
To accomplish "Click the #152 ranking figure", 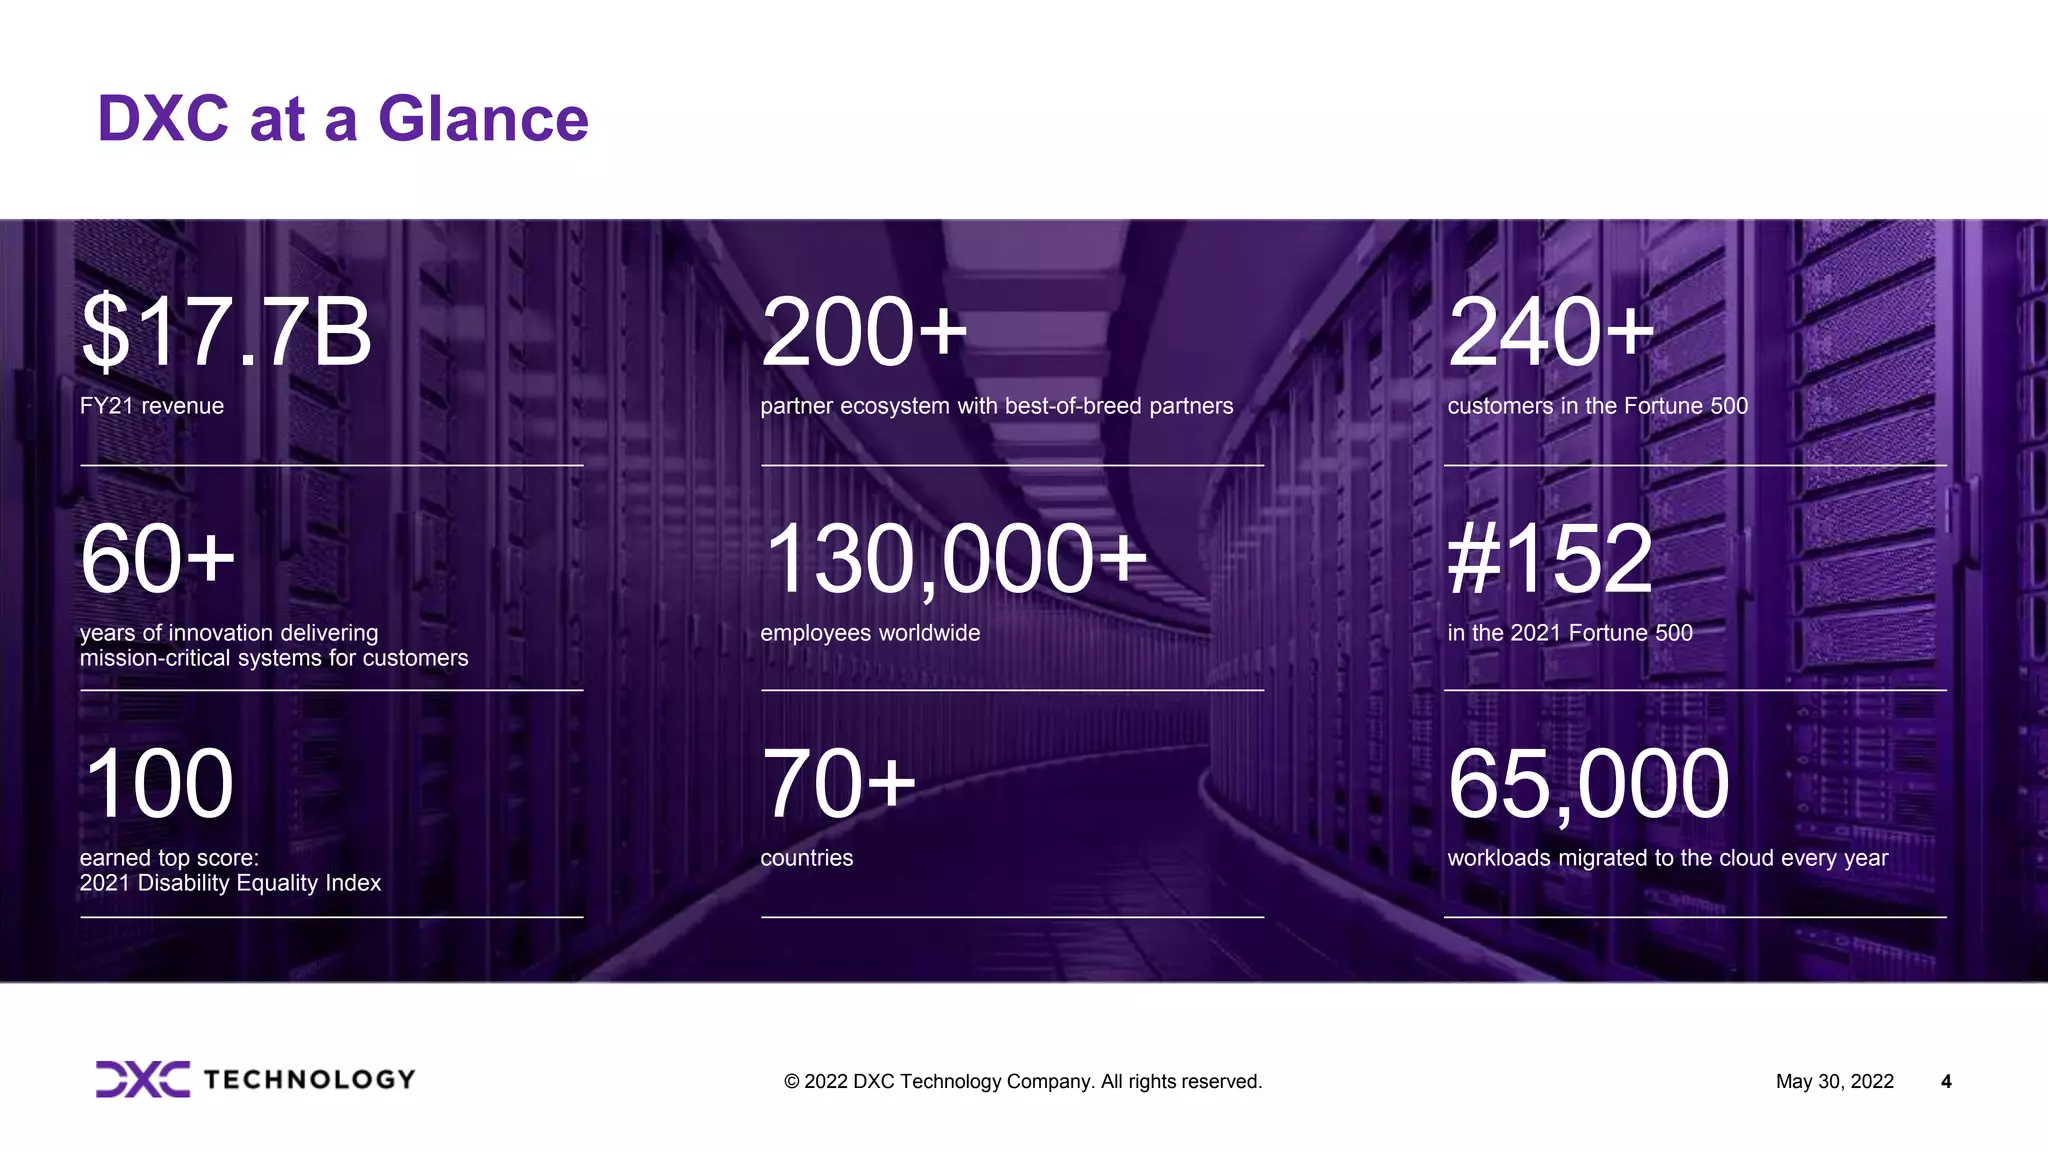I will tap(1550, 558).
